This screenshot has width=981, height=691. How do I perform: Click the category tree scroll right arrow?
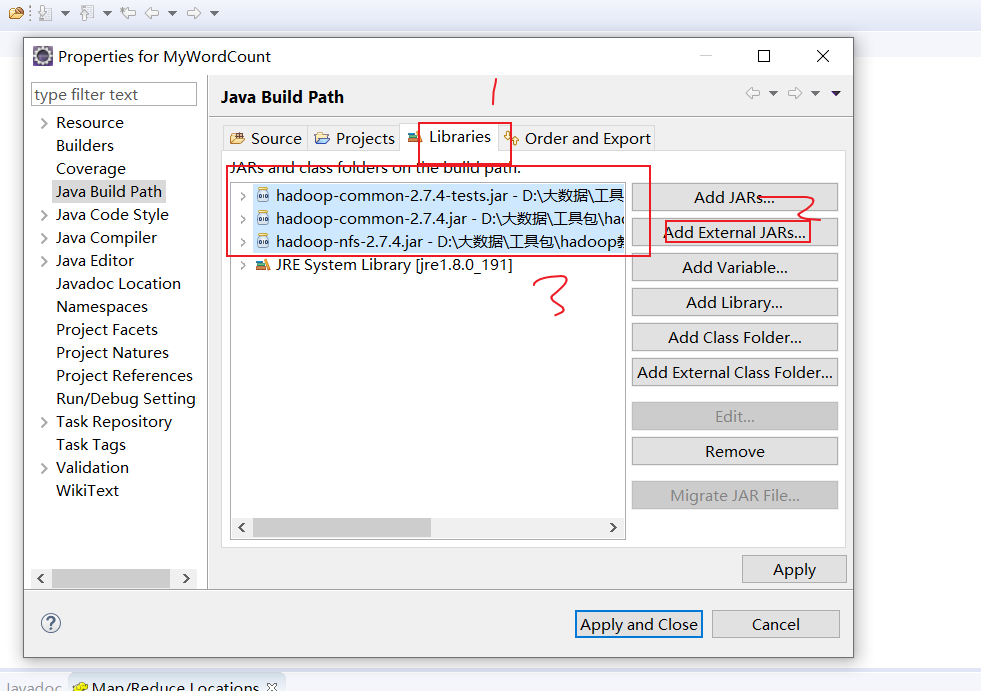click(186, 578)
